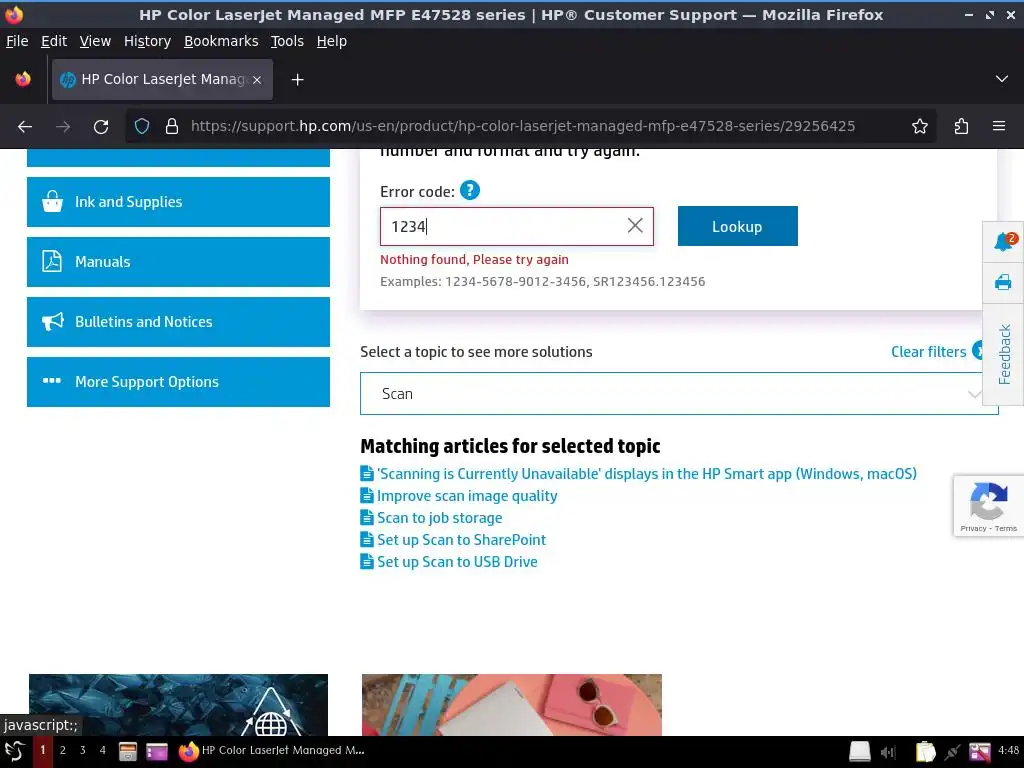Click the purple terminal icon in taskbar
The height and width of the screenshot is (768, 1024).
(x=157, y=752)
